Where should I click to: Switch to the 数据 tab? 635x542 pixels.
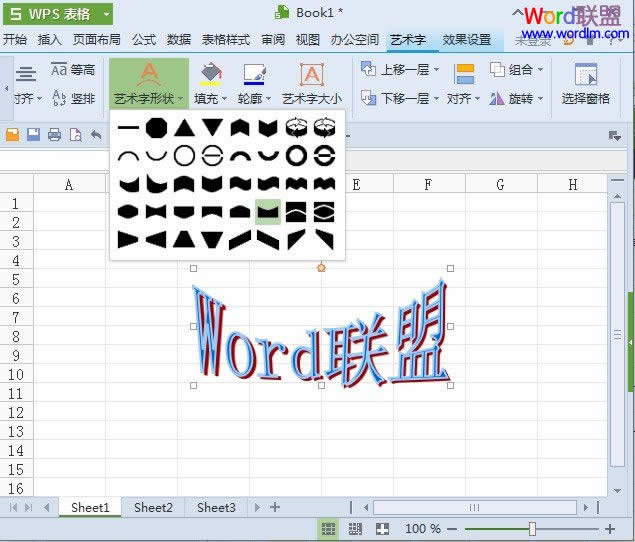pyautogui.click(x=179, y=39)
